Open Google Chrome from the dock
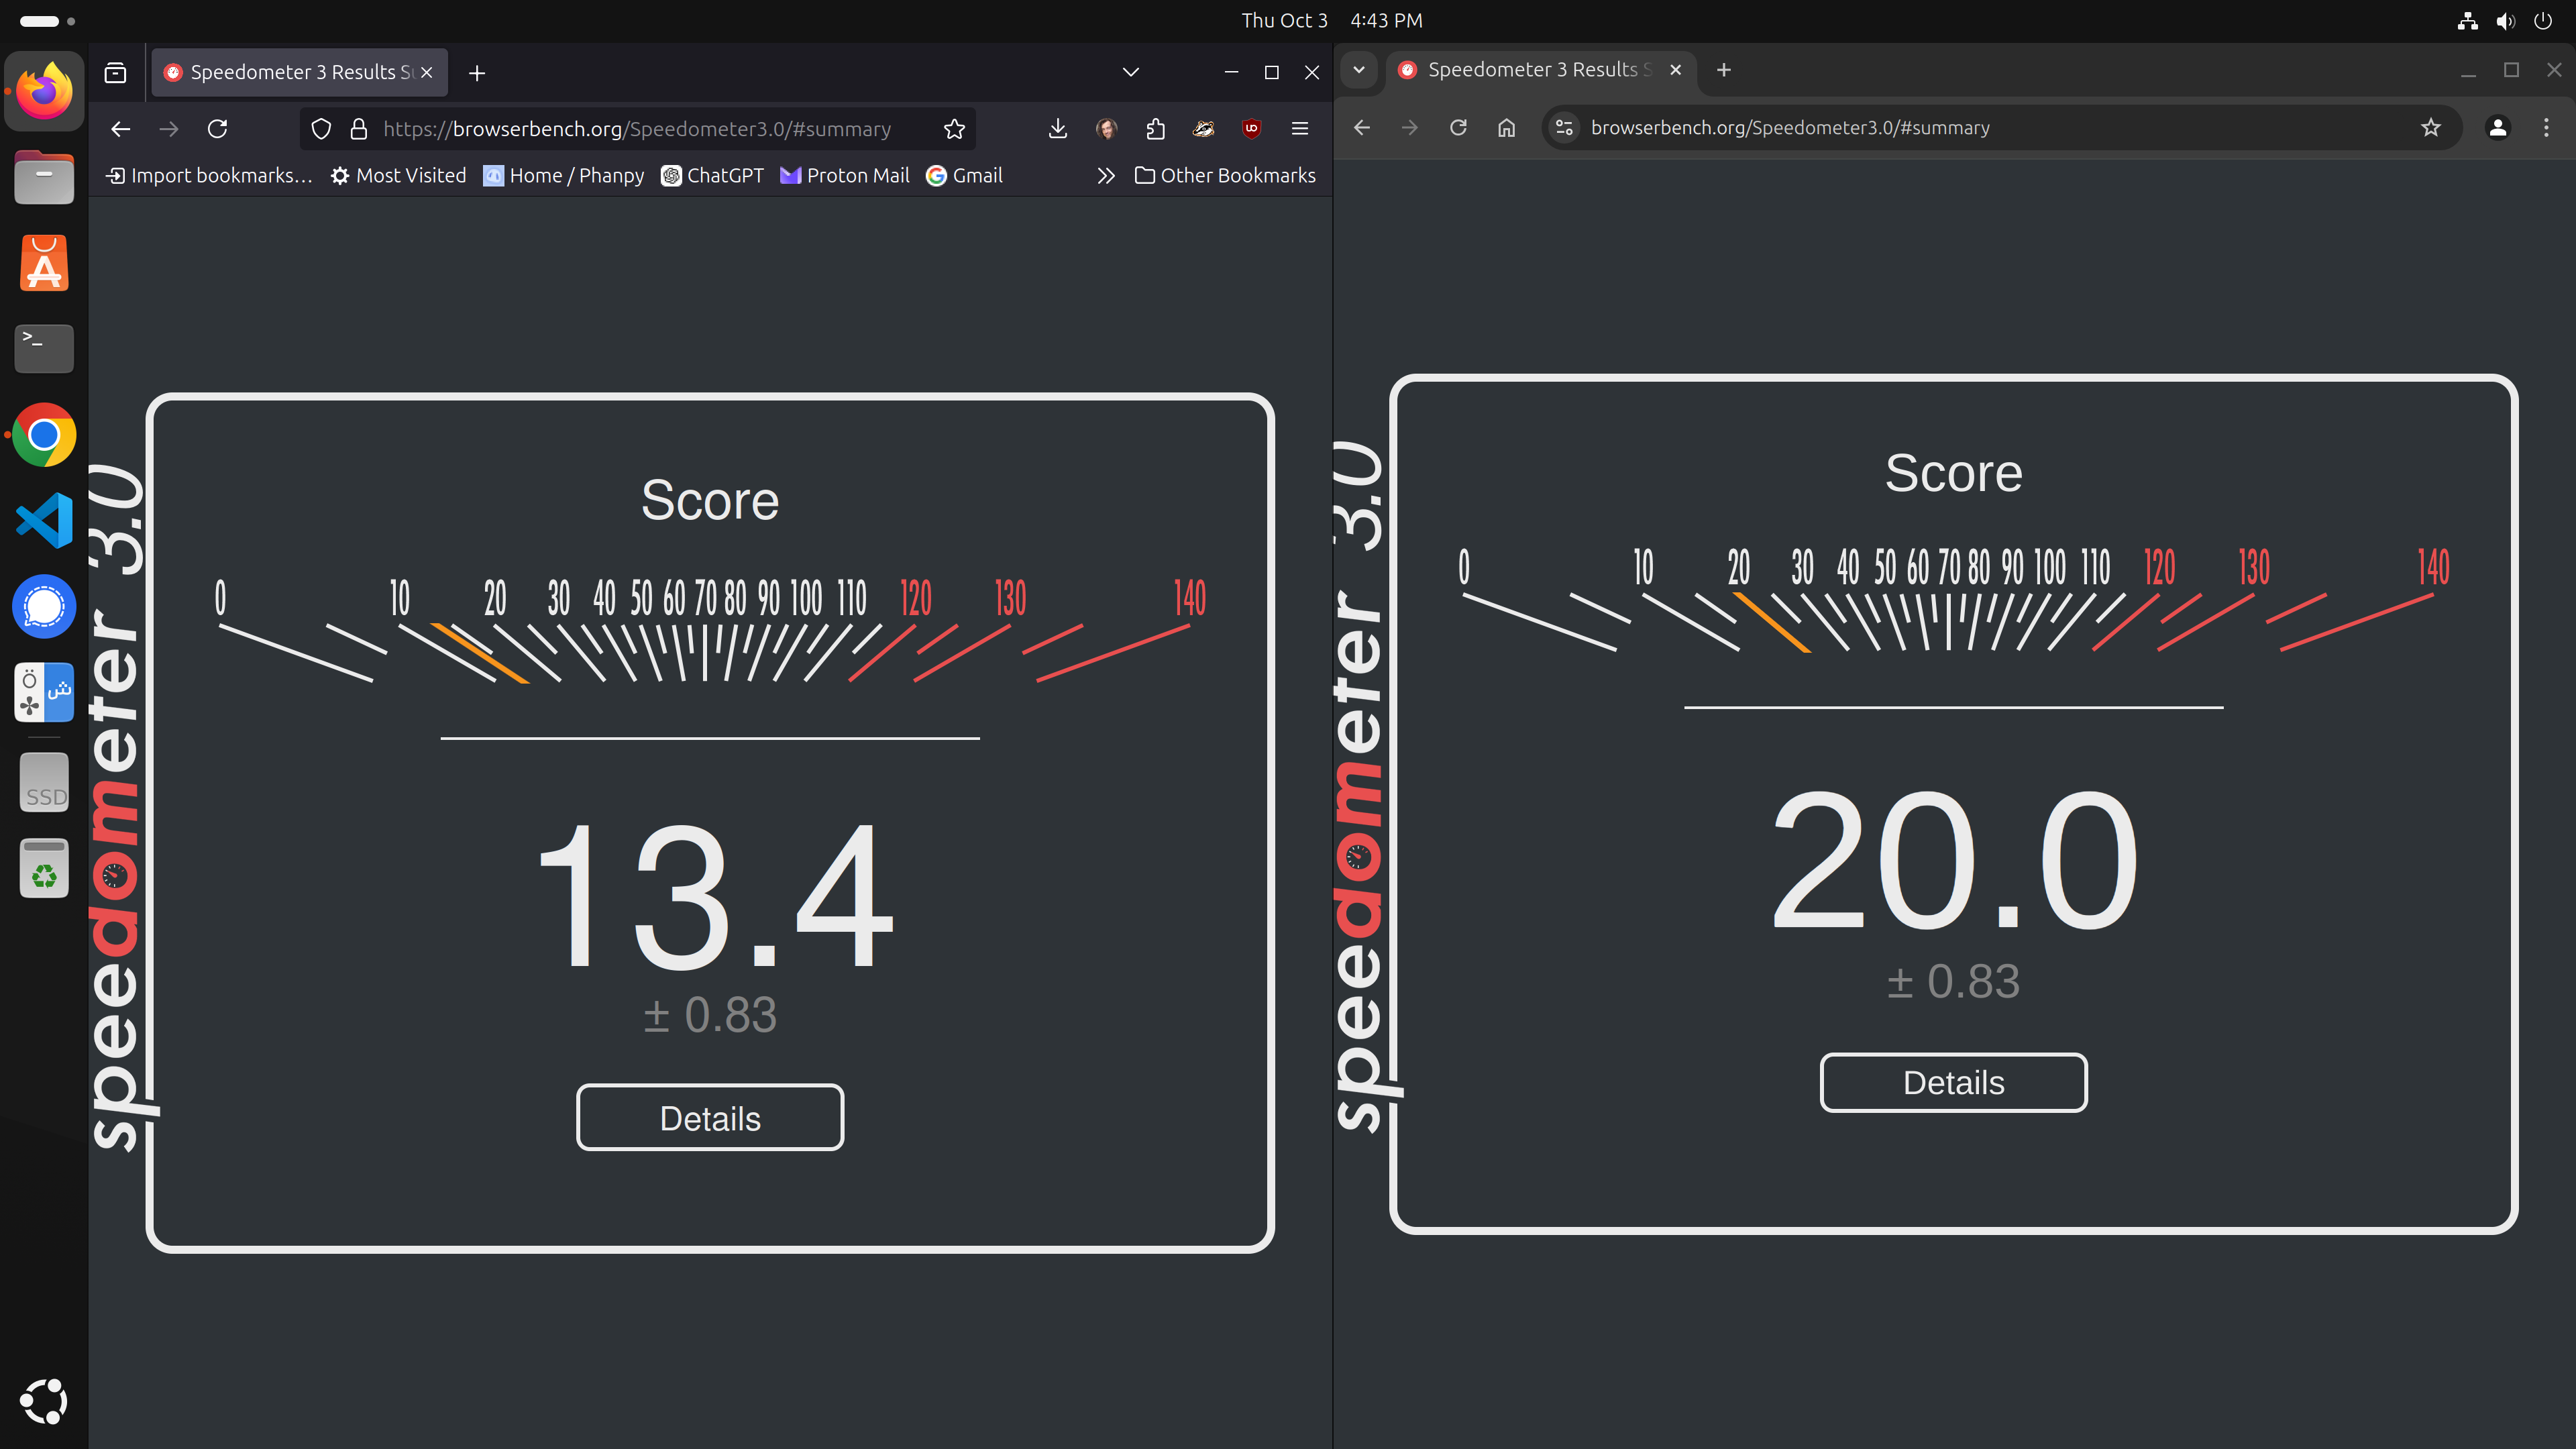 (44, 435)
